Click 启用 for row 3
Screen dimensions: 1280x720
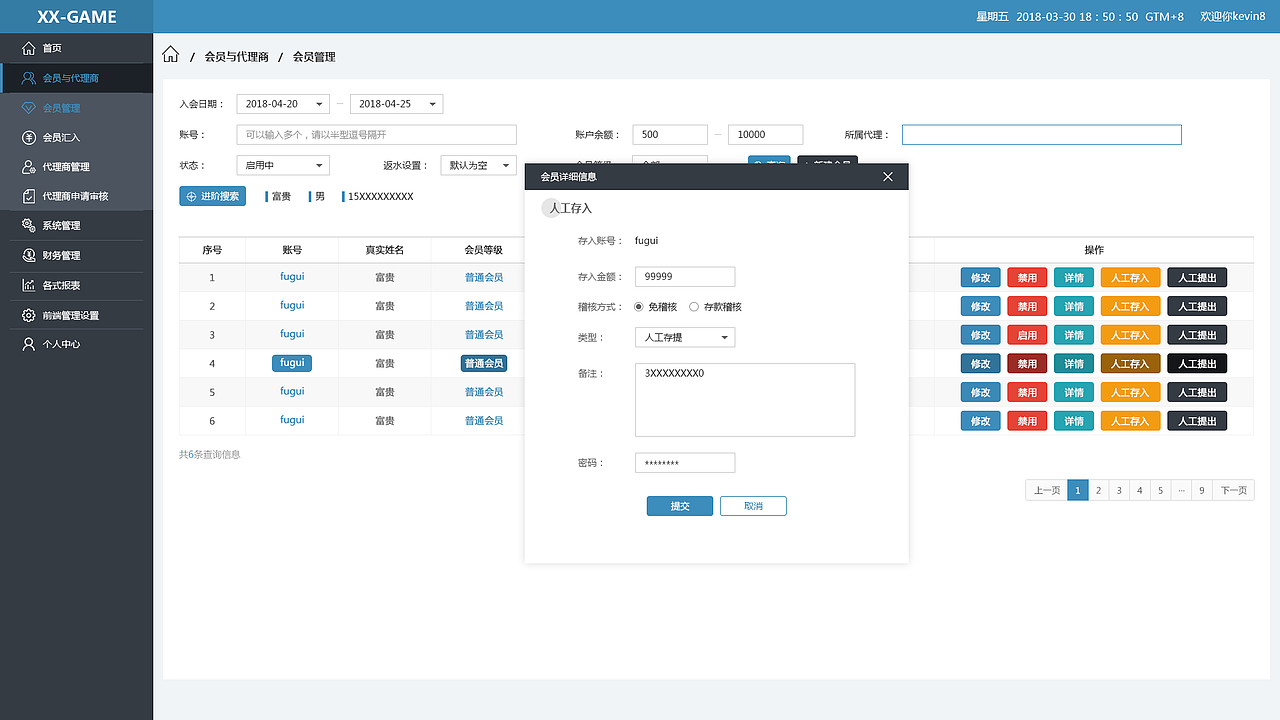[x=1027, y=335]
